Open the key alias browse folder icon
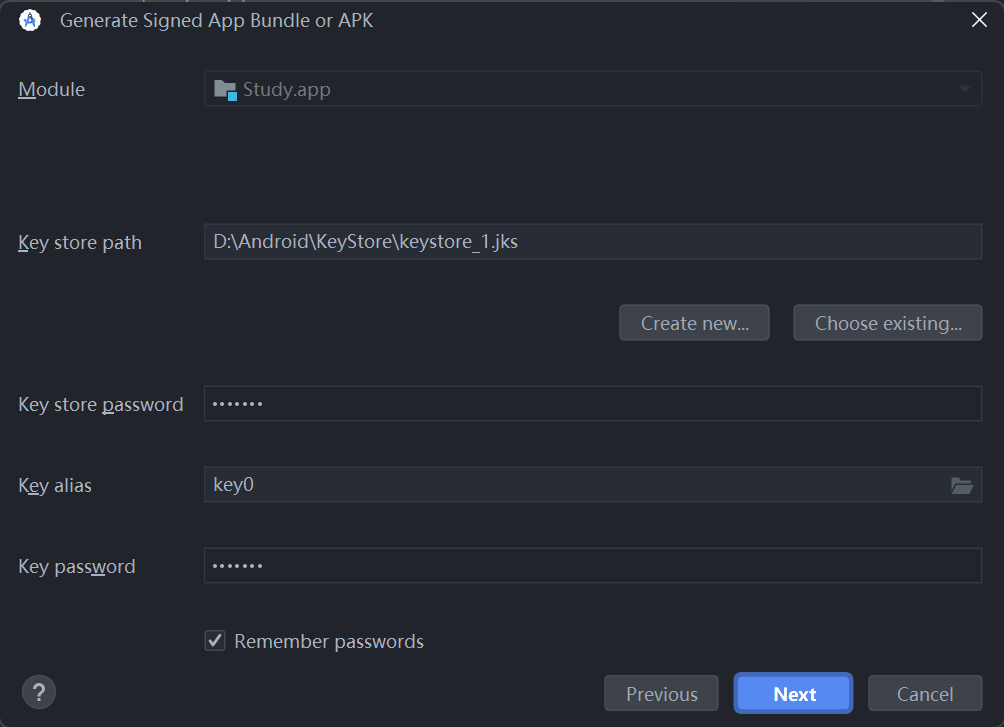 tap(961, 486)
